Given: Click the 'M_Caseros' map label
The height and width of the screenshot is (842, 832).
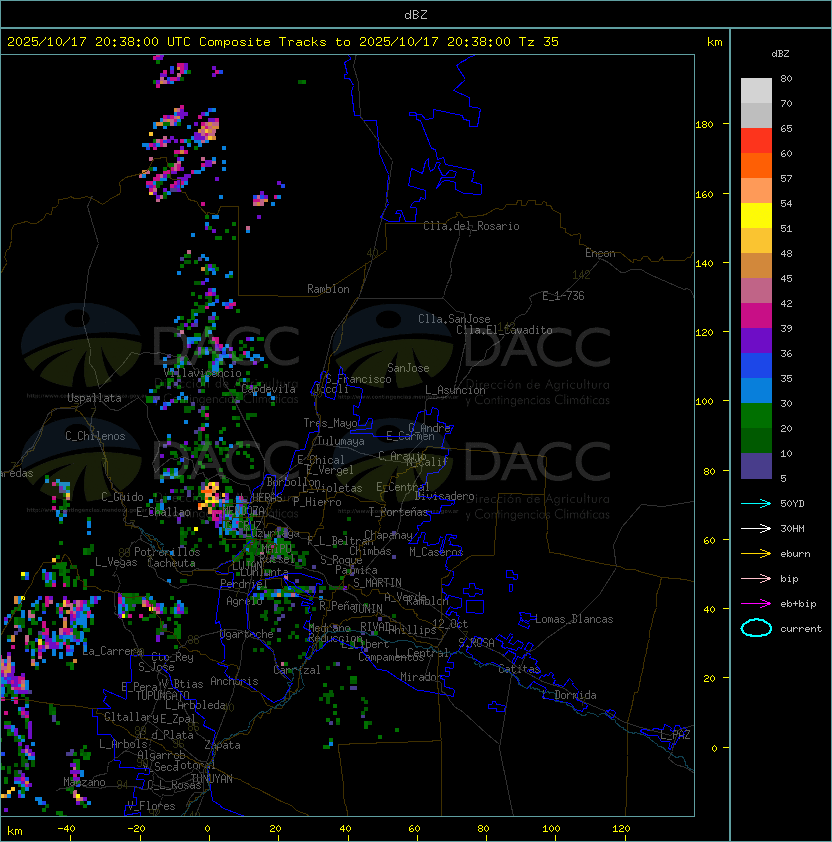Looking at the screenshot, I should click(x=436, y=551).
